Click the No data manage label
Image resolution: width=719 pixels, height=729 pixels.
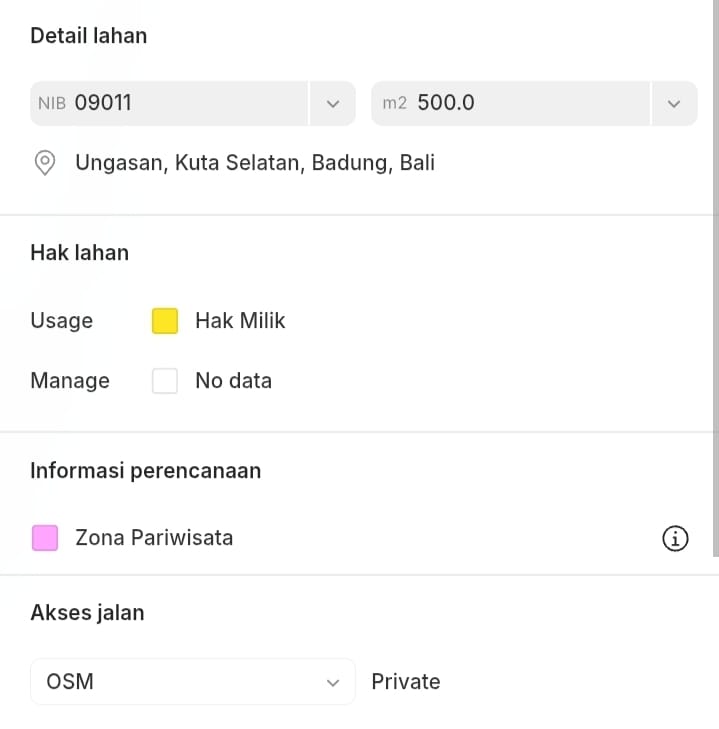pyautogui.click(x=233, y=381)
